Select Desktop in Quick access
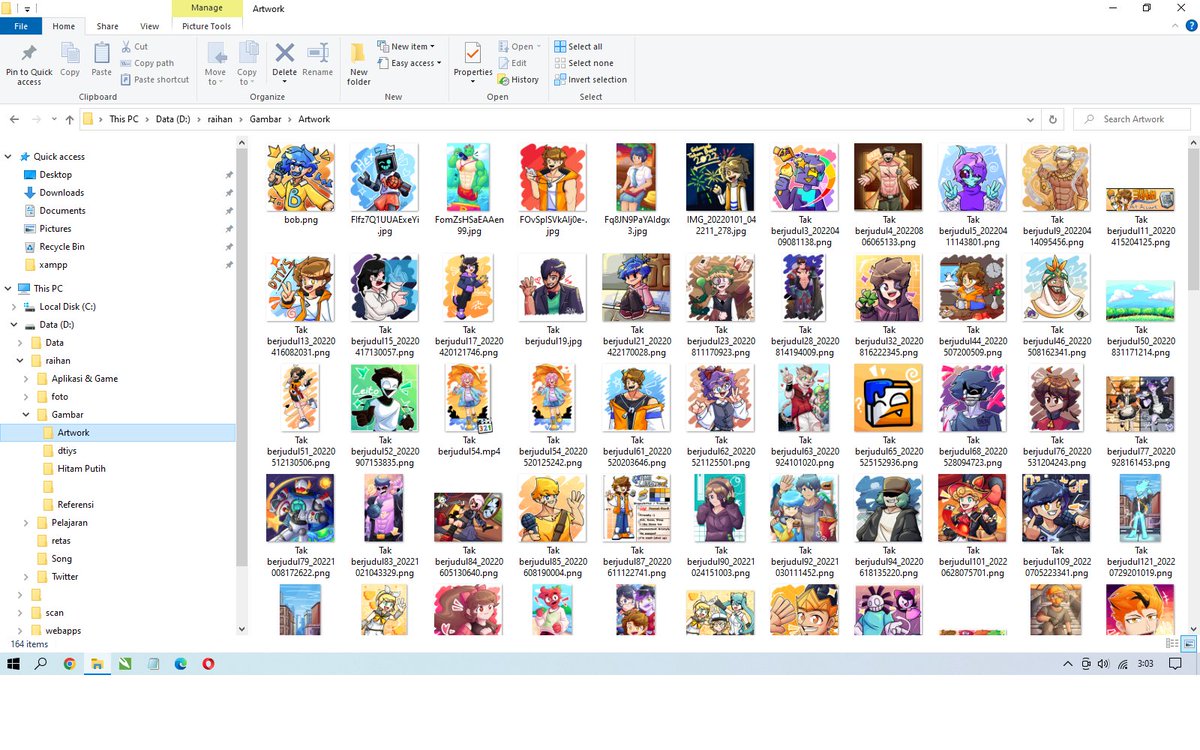 click(55, 175)
